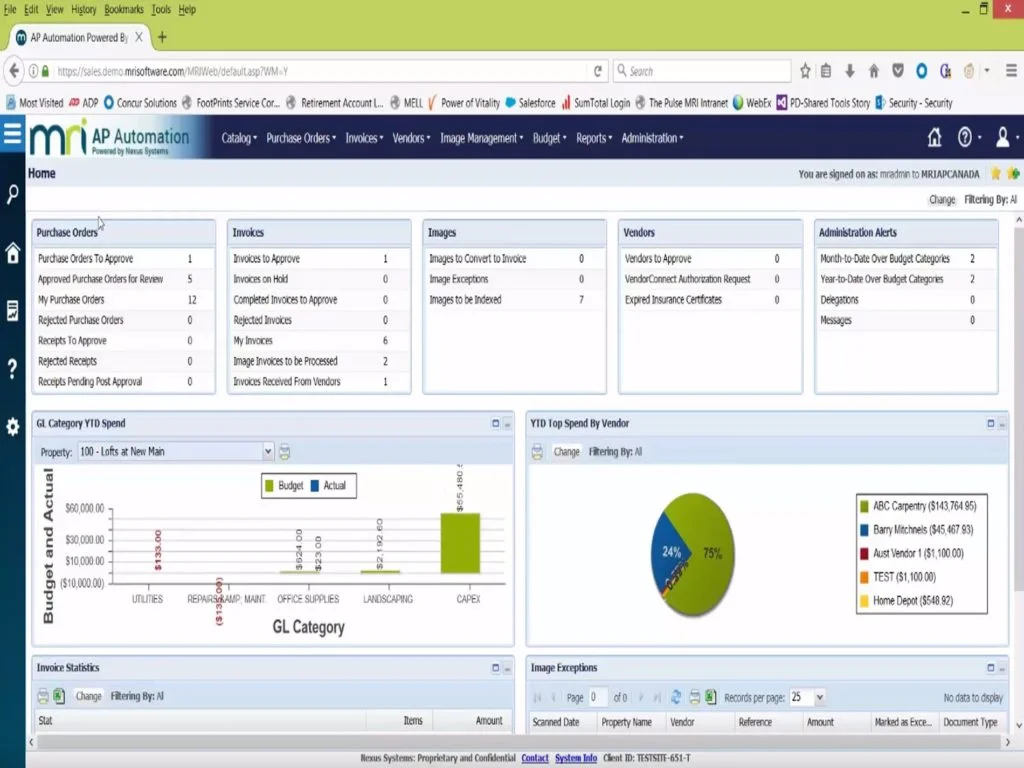Click the Excel export icon in Image Exceptions

711,697
